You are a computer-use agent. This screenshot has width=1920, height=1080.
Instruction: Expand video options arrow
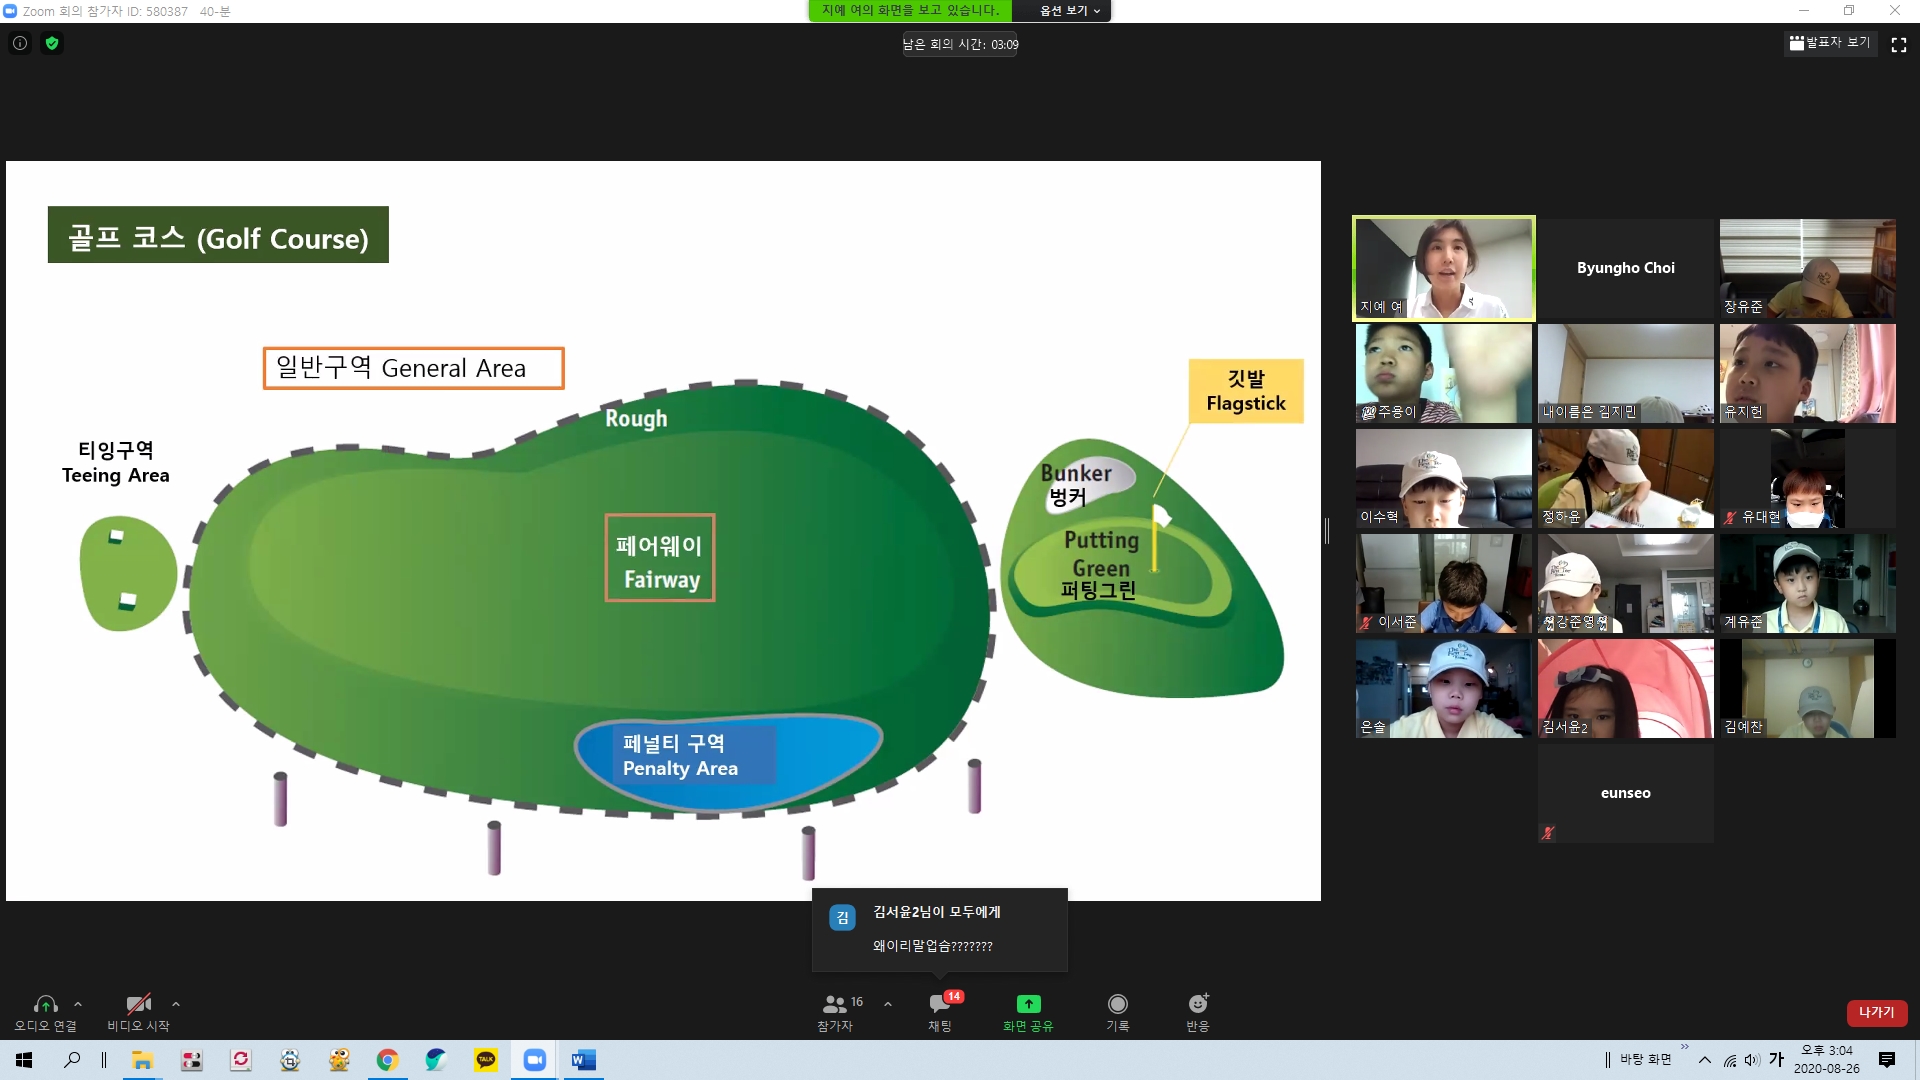[176, 1004]
